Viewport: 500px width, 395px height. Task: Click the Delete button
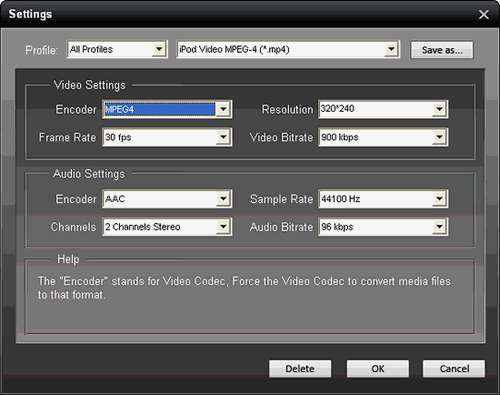coord(300,369)
